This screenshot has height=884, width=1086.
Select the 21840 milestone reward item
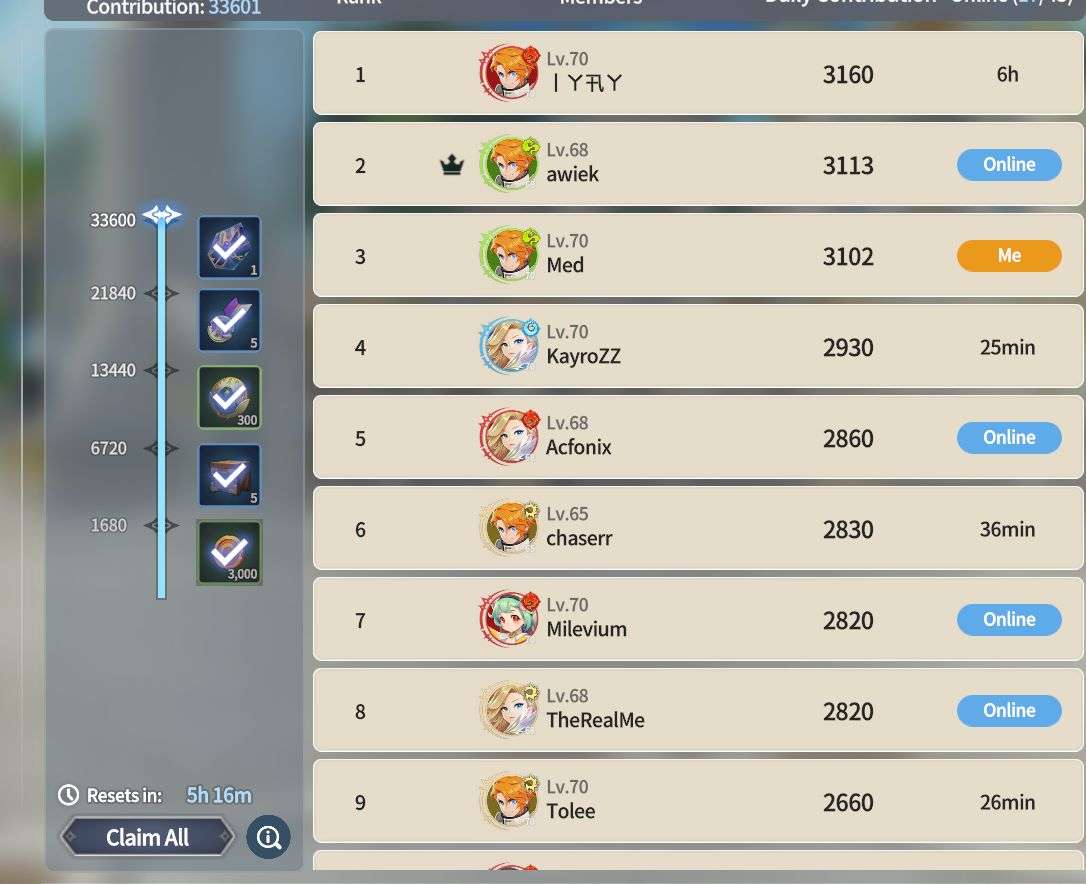(229, 320)
